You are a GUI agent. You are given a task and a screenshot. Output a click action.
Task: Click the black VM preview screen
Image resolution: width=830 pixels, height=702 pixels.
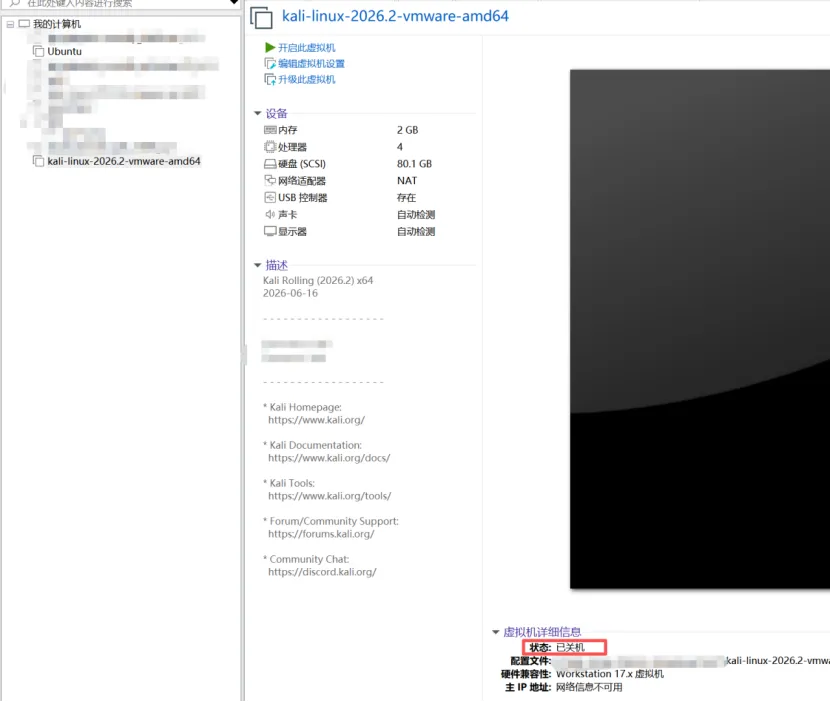[x=700, y=329]
